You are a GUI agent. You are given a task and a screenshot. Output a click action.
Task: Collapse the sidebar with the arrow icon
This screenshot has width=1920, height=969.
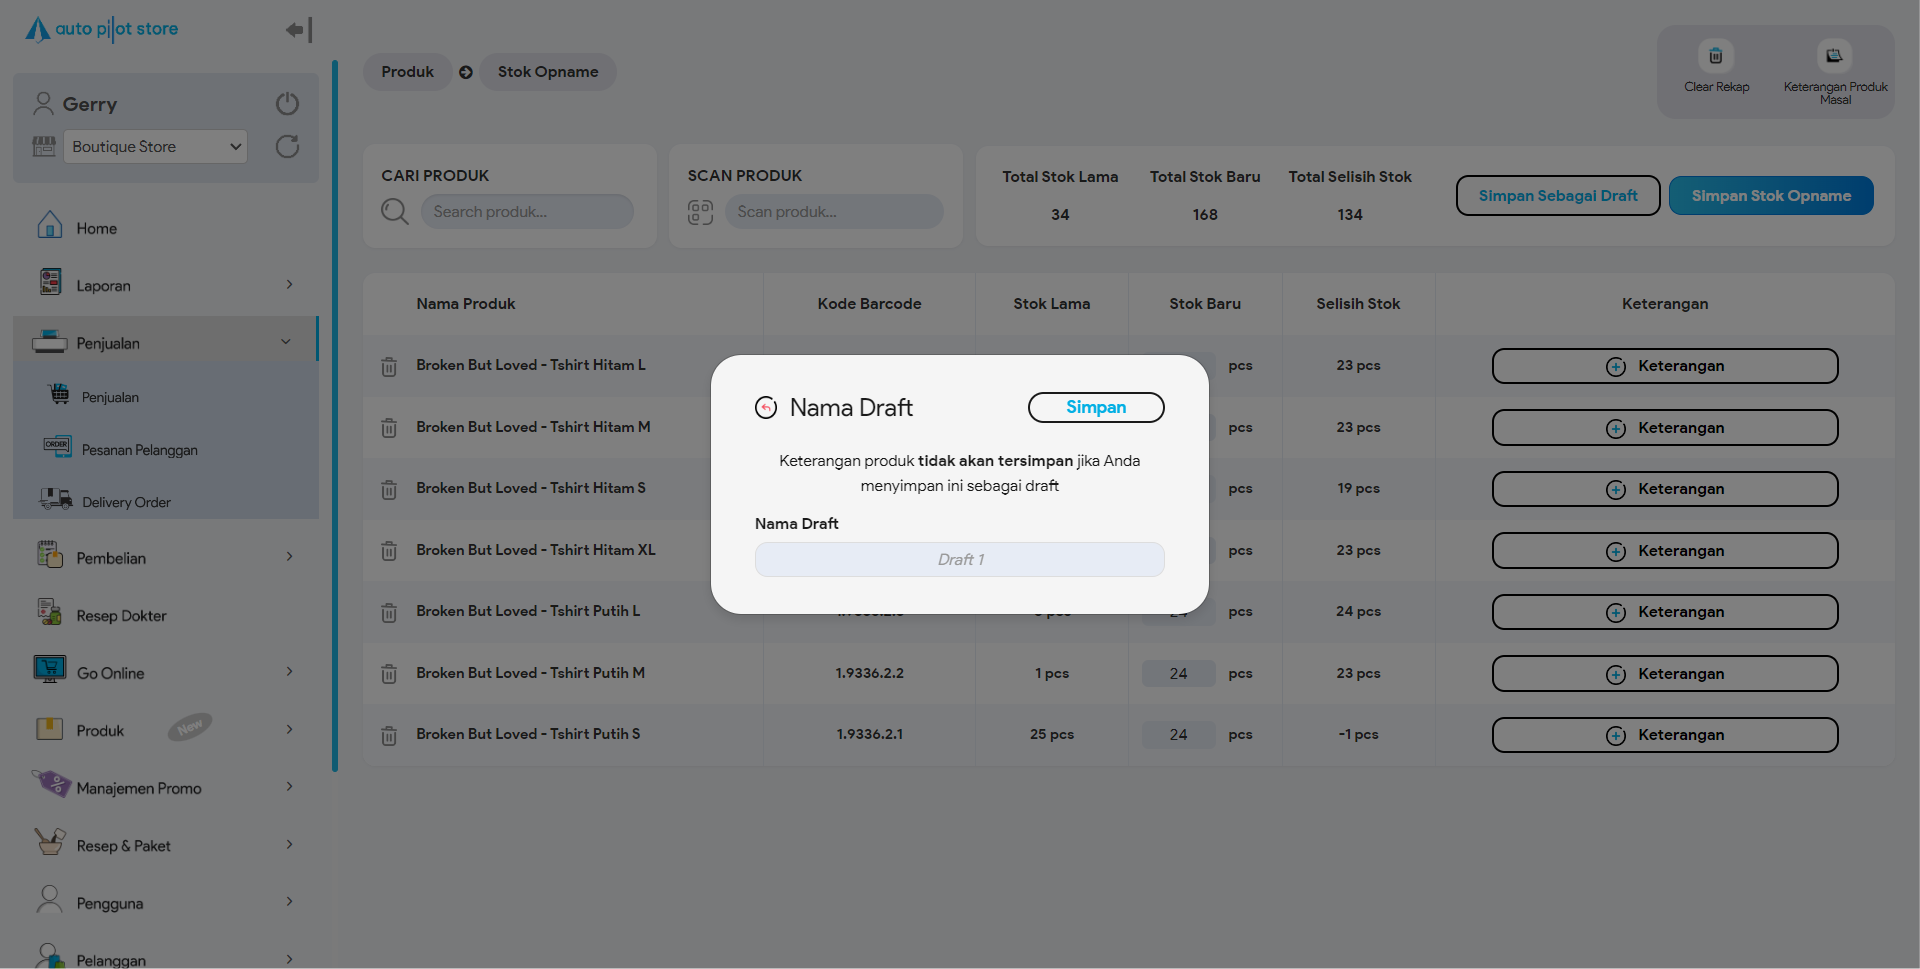(298, 30)
